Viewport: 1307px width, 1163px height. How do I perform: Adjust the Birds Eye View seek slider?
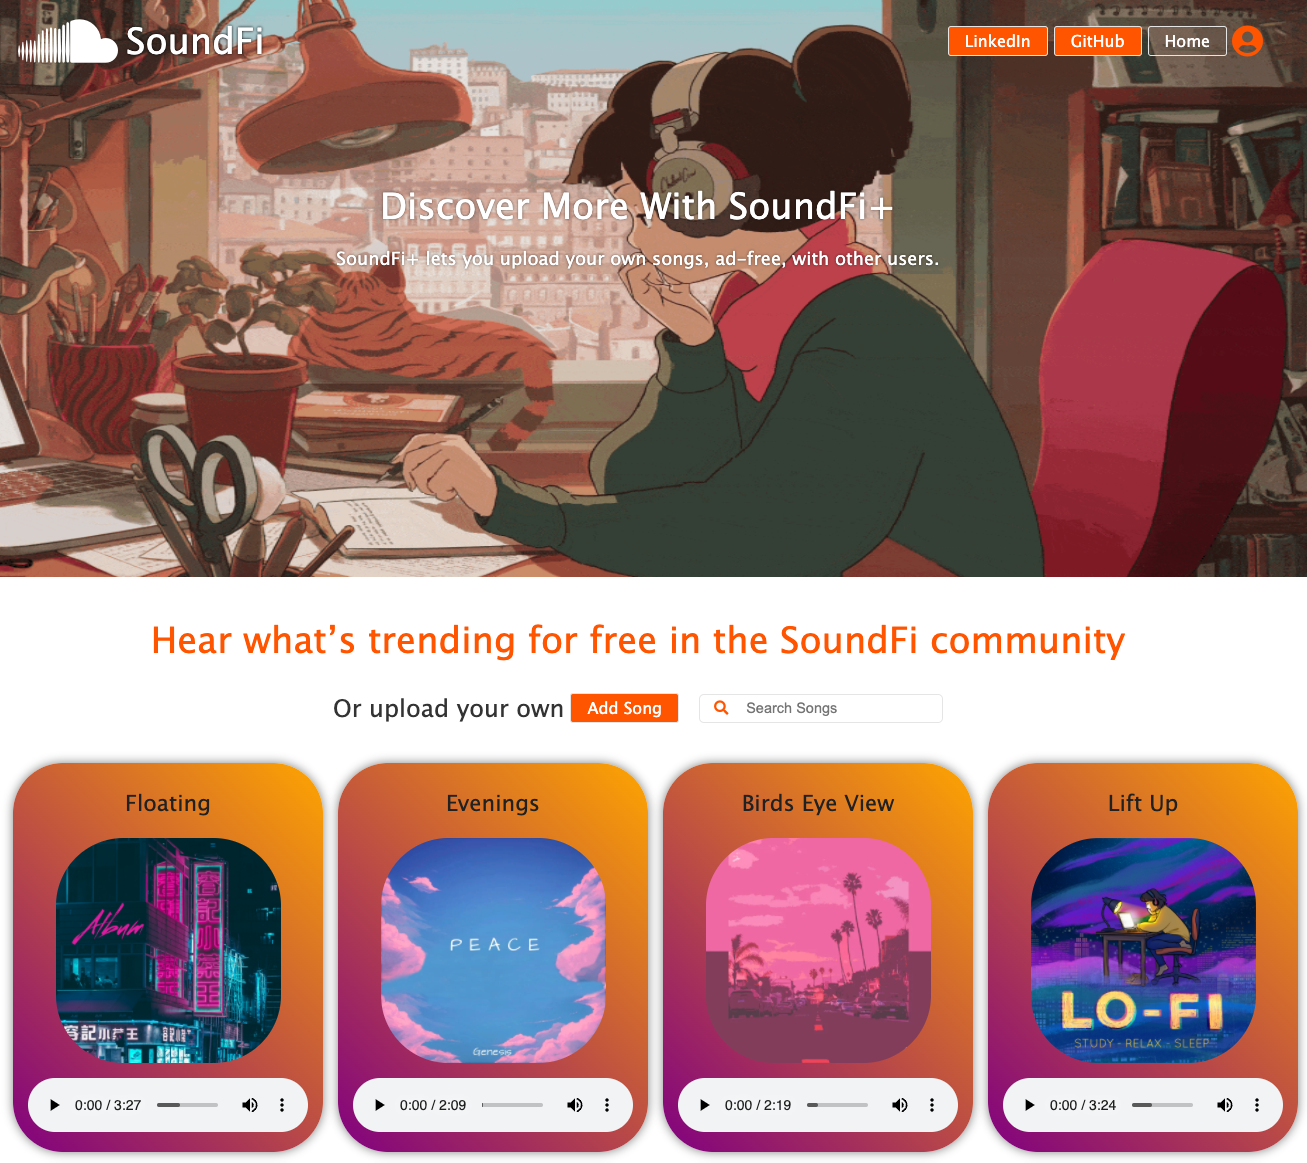(x=838, y=1105)
